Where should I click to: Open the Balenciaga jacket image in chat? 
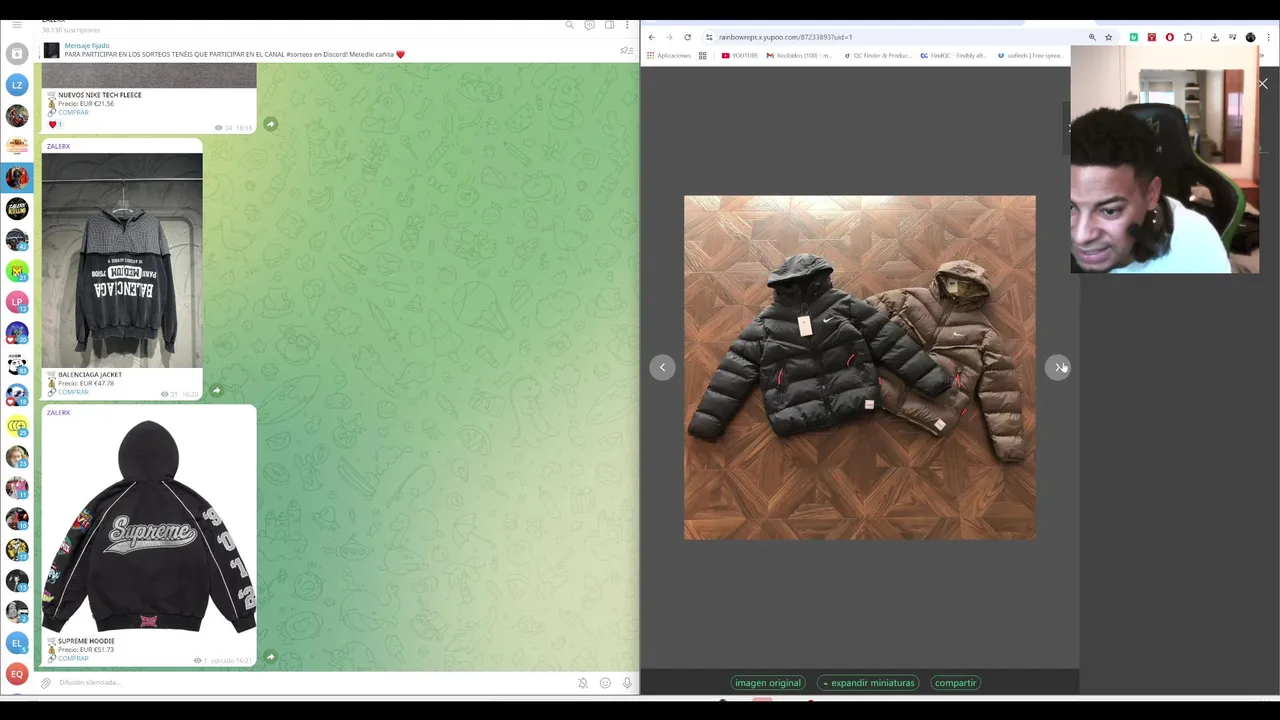122,260
